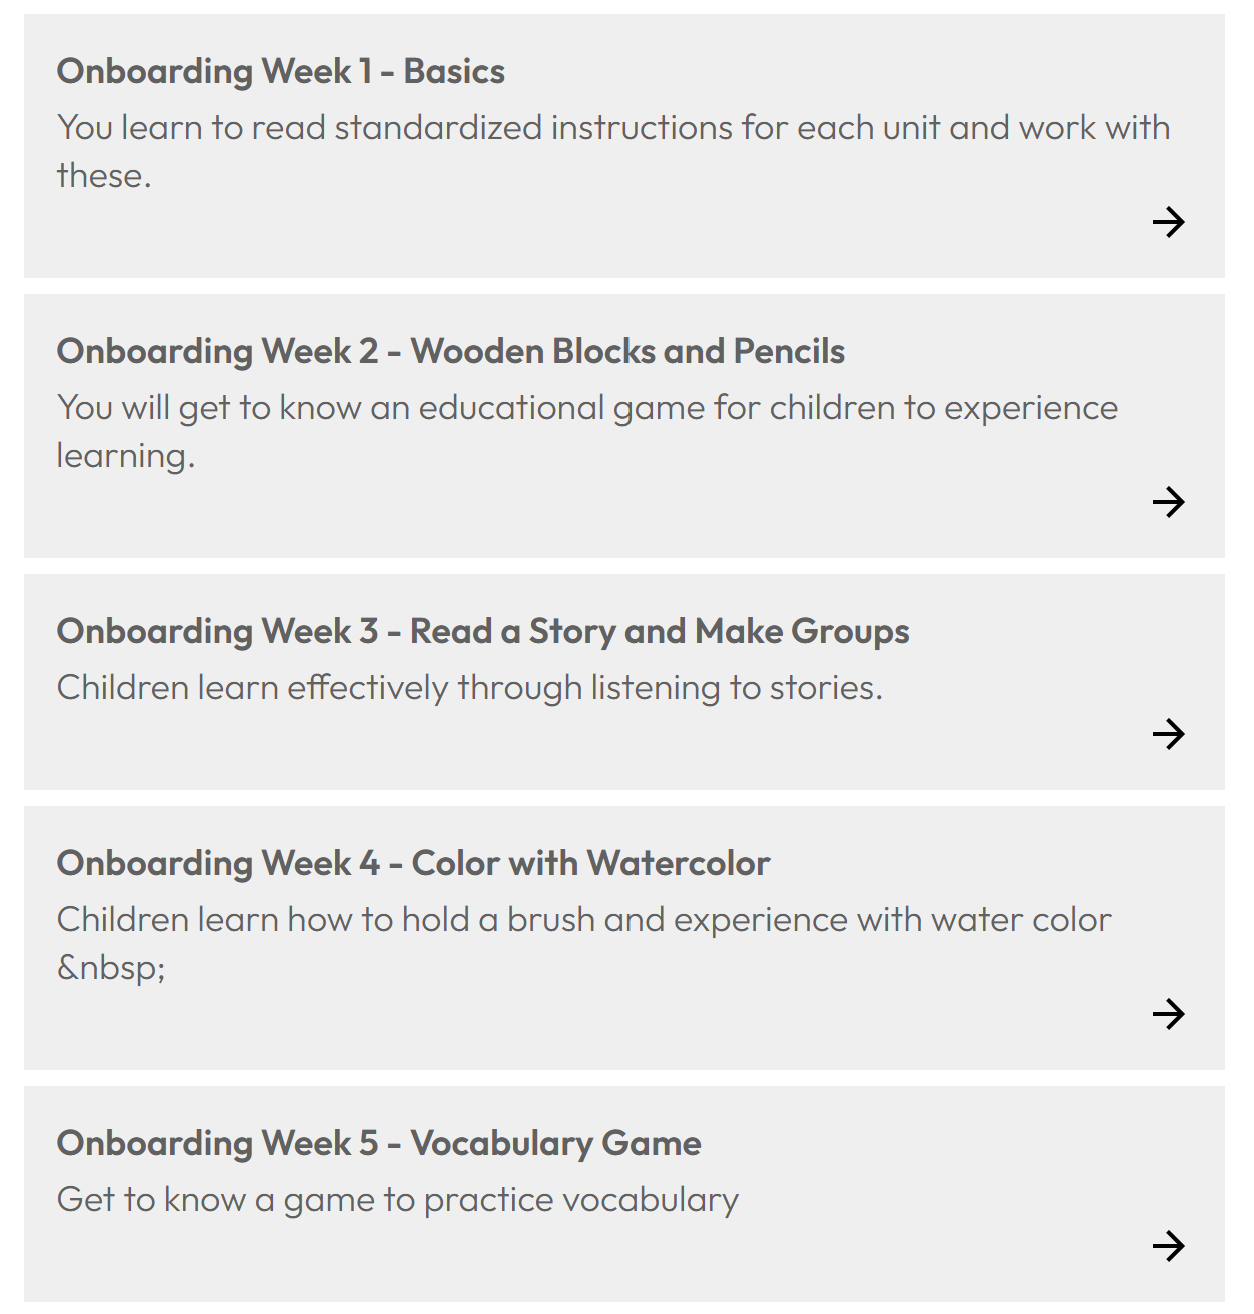Click the word 'Watercolor' in the Week 4 heading
Image resolution: width=1254 pixels, height=1314 pixels.
pyautogui.click(x=678, y=864)
